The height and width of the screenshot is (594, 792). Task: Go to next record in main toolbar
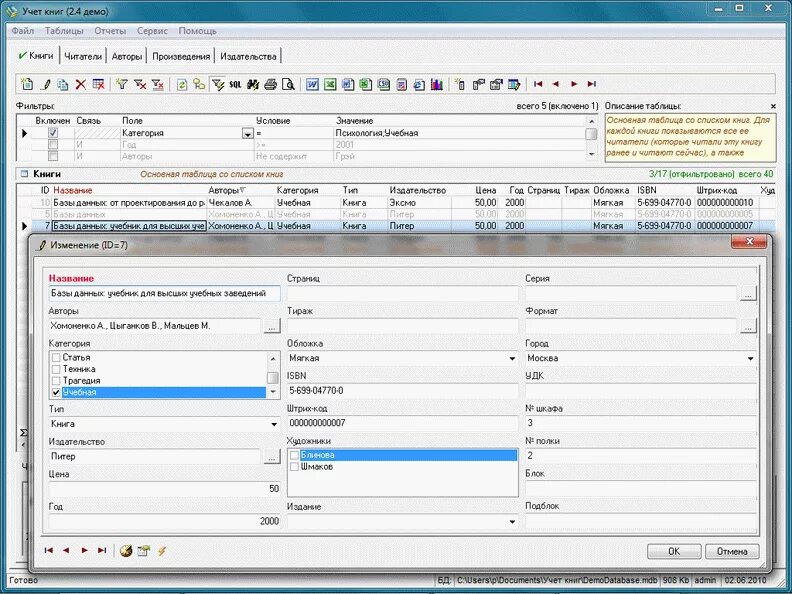tap(574, 84)
